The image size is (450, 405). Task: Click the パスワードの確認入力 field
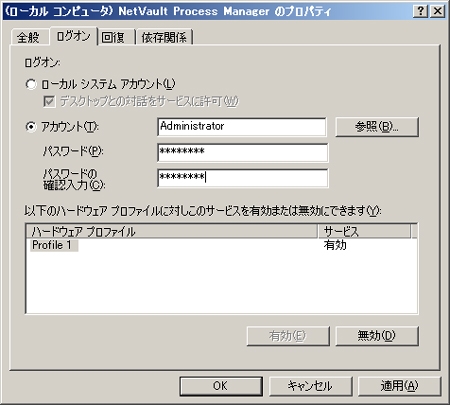pos(243,178)
